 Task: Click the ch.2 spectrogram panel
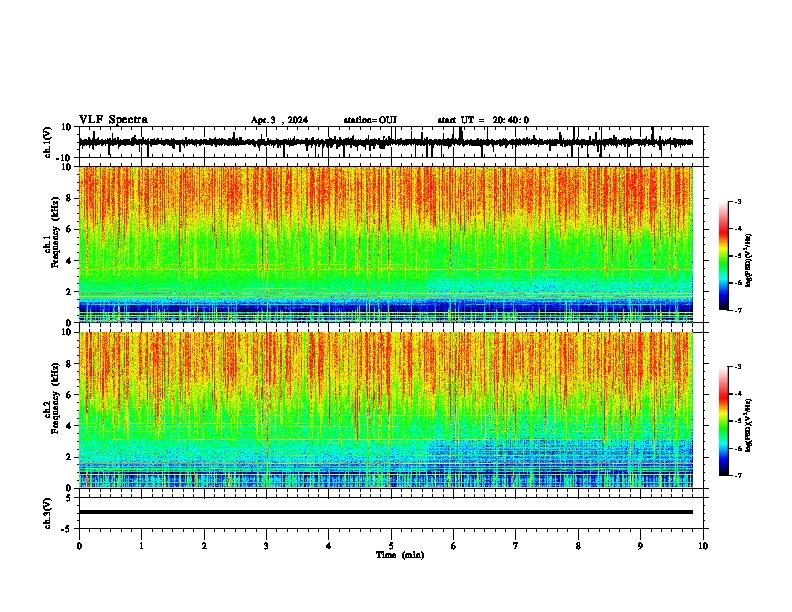386,410
